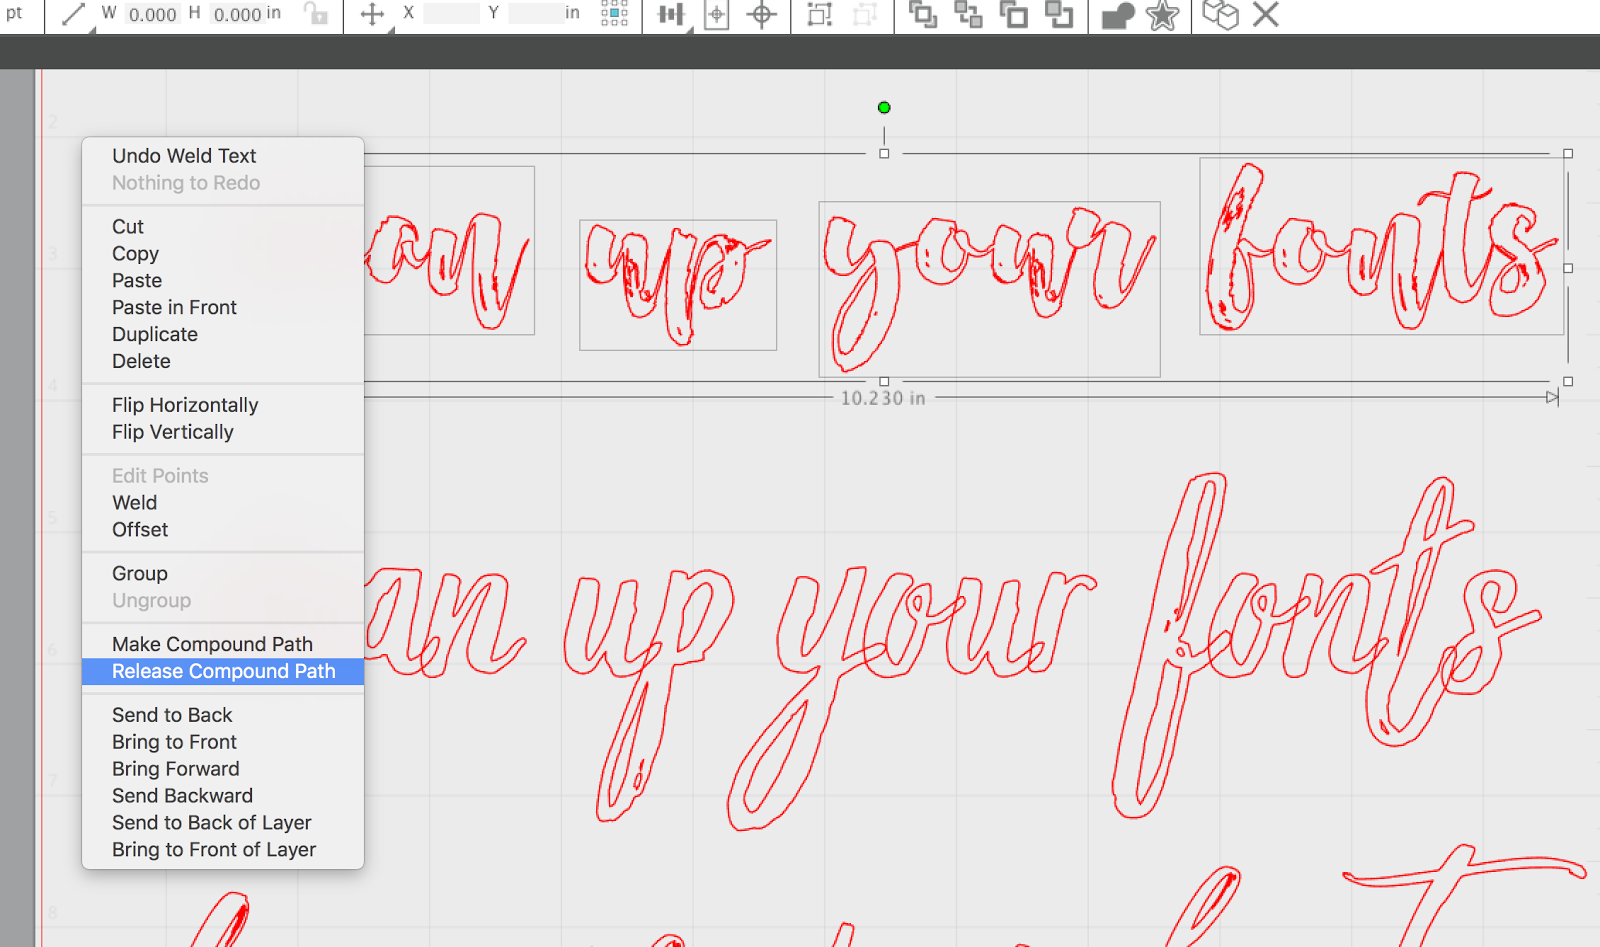This screenshot has width=1600, height=947.
Task: Select Flip Horizontally in the context menu
Action: (x=184, y=405)
